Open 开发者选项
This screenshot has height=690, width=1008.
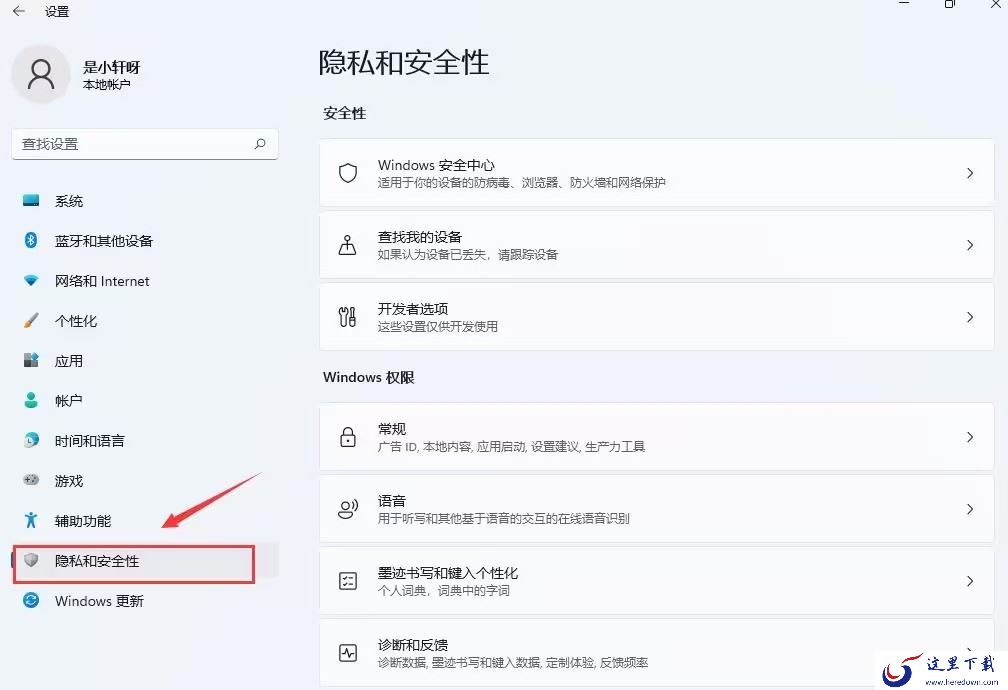(656, 317)
